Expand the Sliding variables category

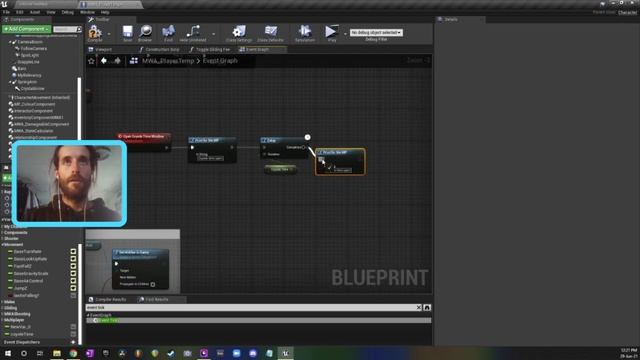click(2, 308)
